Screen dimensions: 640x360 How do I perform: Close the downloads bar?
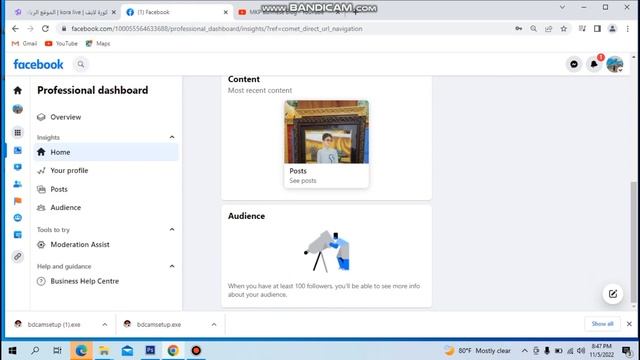tap(629, 324)
